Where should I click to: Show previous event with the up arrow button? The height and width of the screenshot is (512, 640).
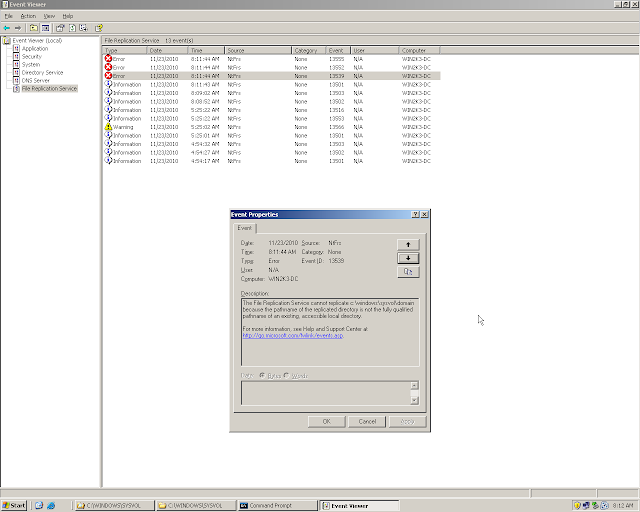408,245
